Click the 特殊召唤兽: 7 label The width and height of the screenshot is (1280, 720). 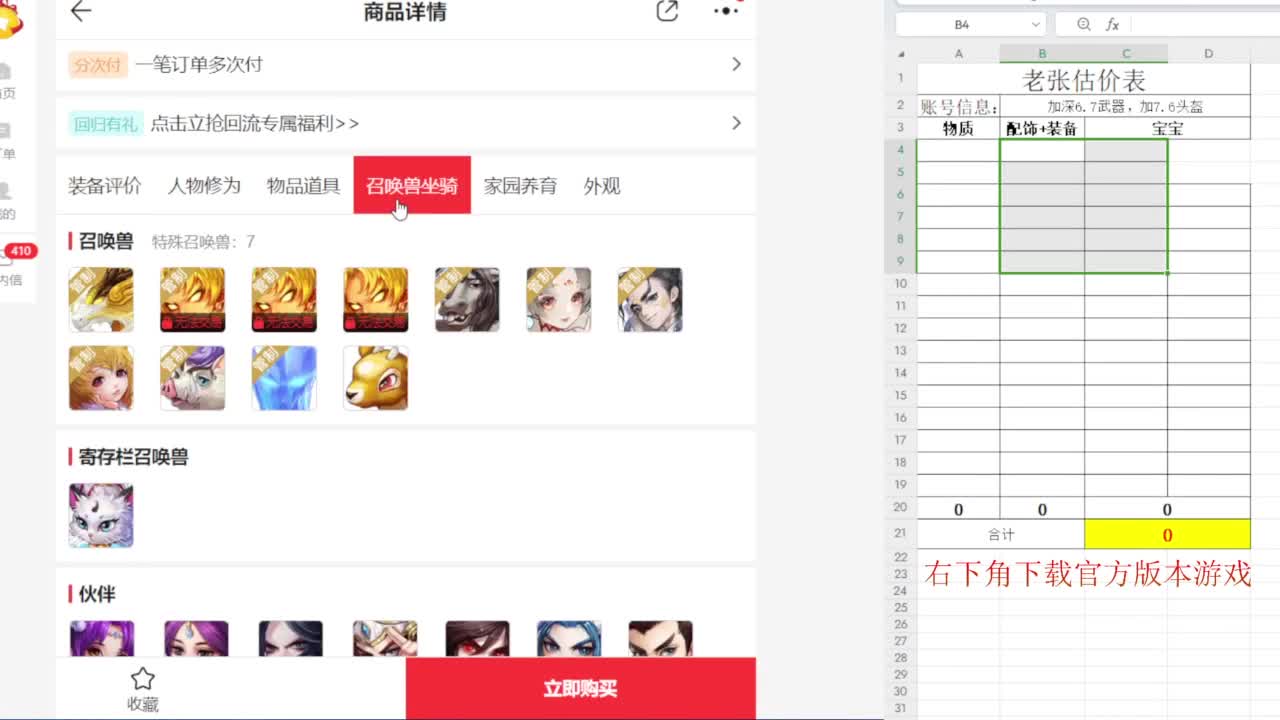[203, 242]
